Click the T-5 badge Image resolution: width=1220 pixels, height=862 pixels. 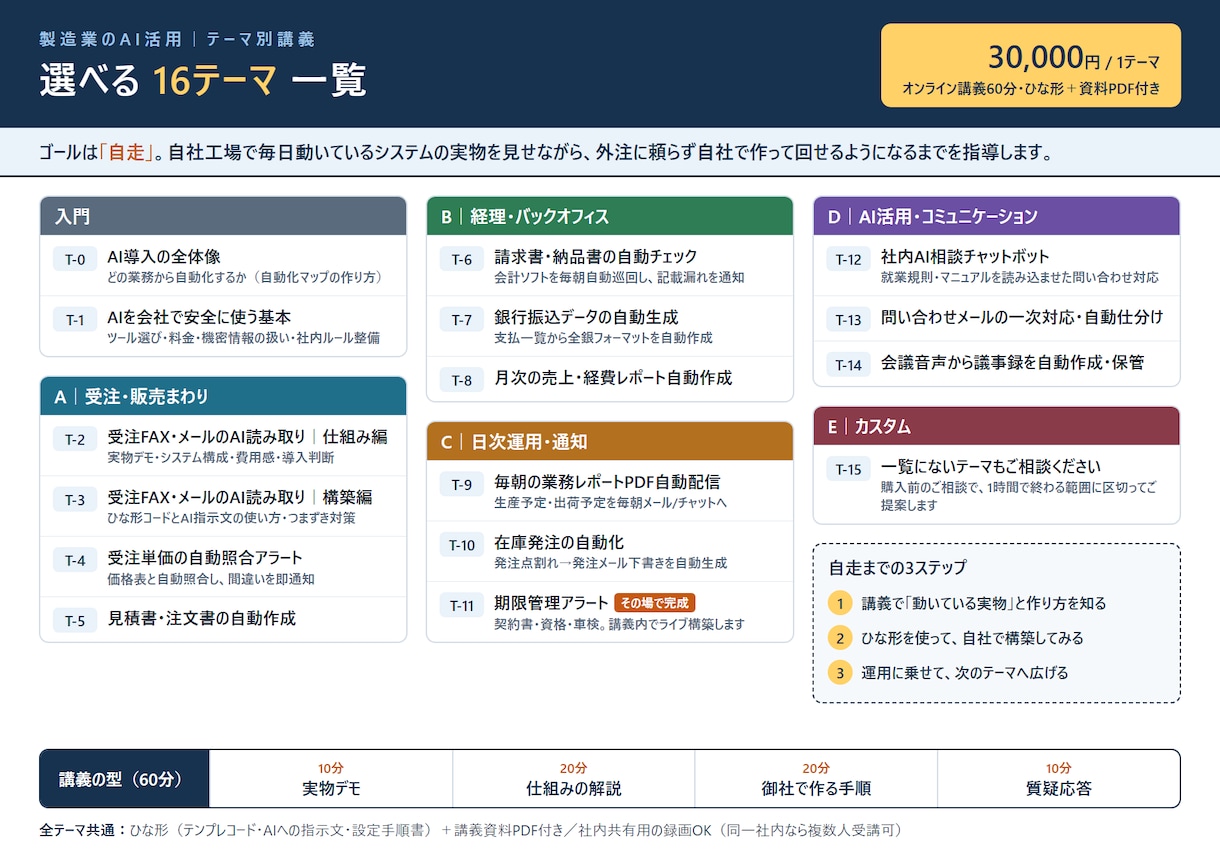coord(75,620)
